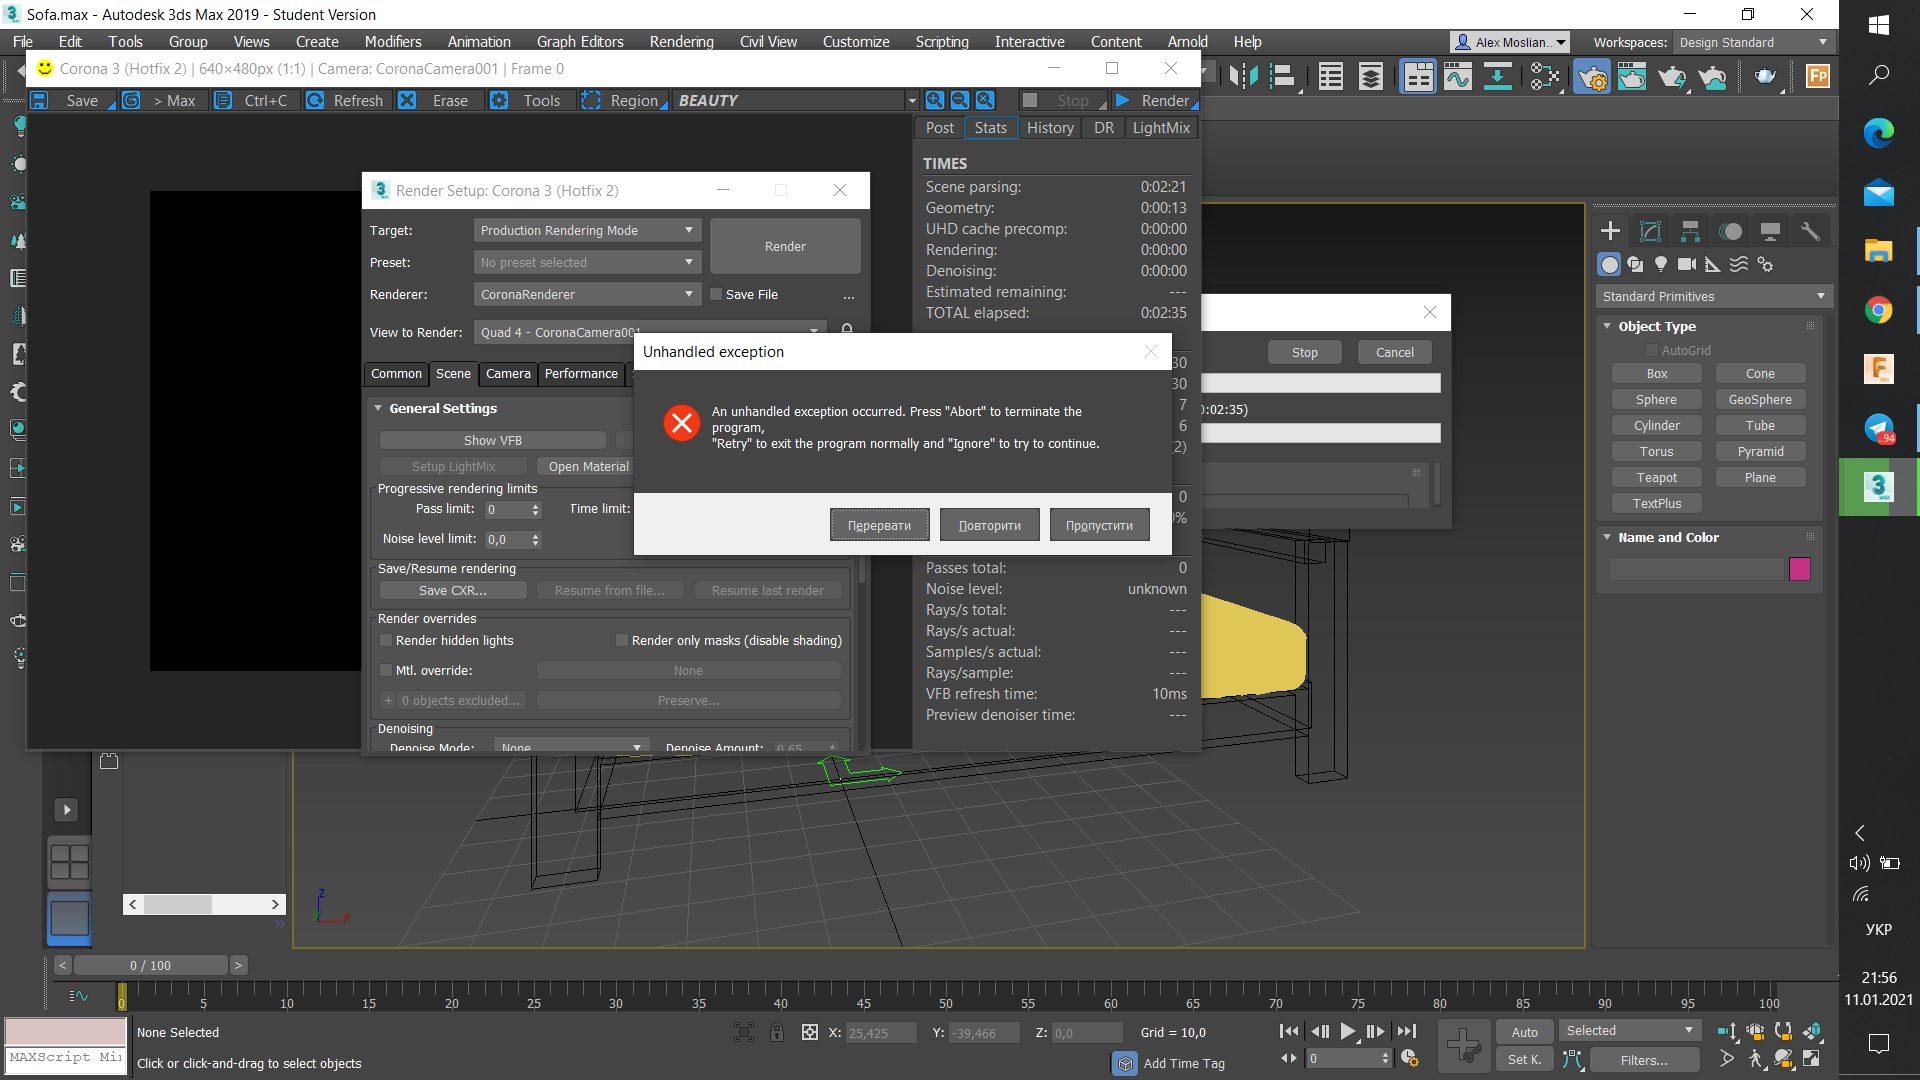Click the Play Animation button
Image resolution: width=1920 pixels, height=1080 pixels.
1347,1031
